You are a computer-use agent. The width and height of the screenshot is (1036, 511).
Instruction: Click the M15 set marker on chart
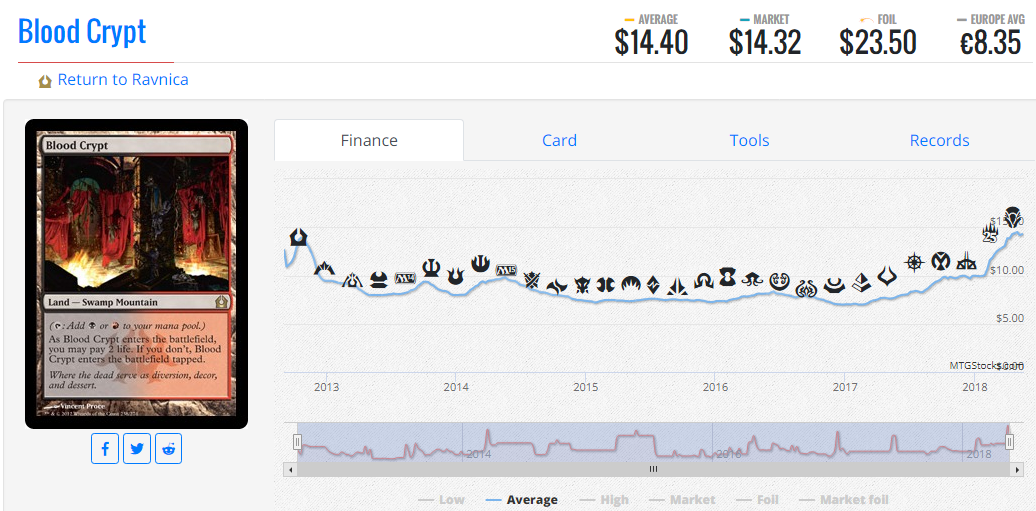(x=505, y=270)
